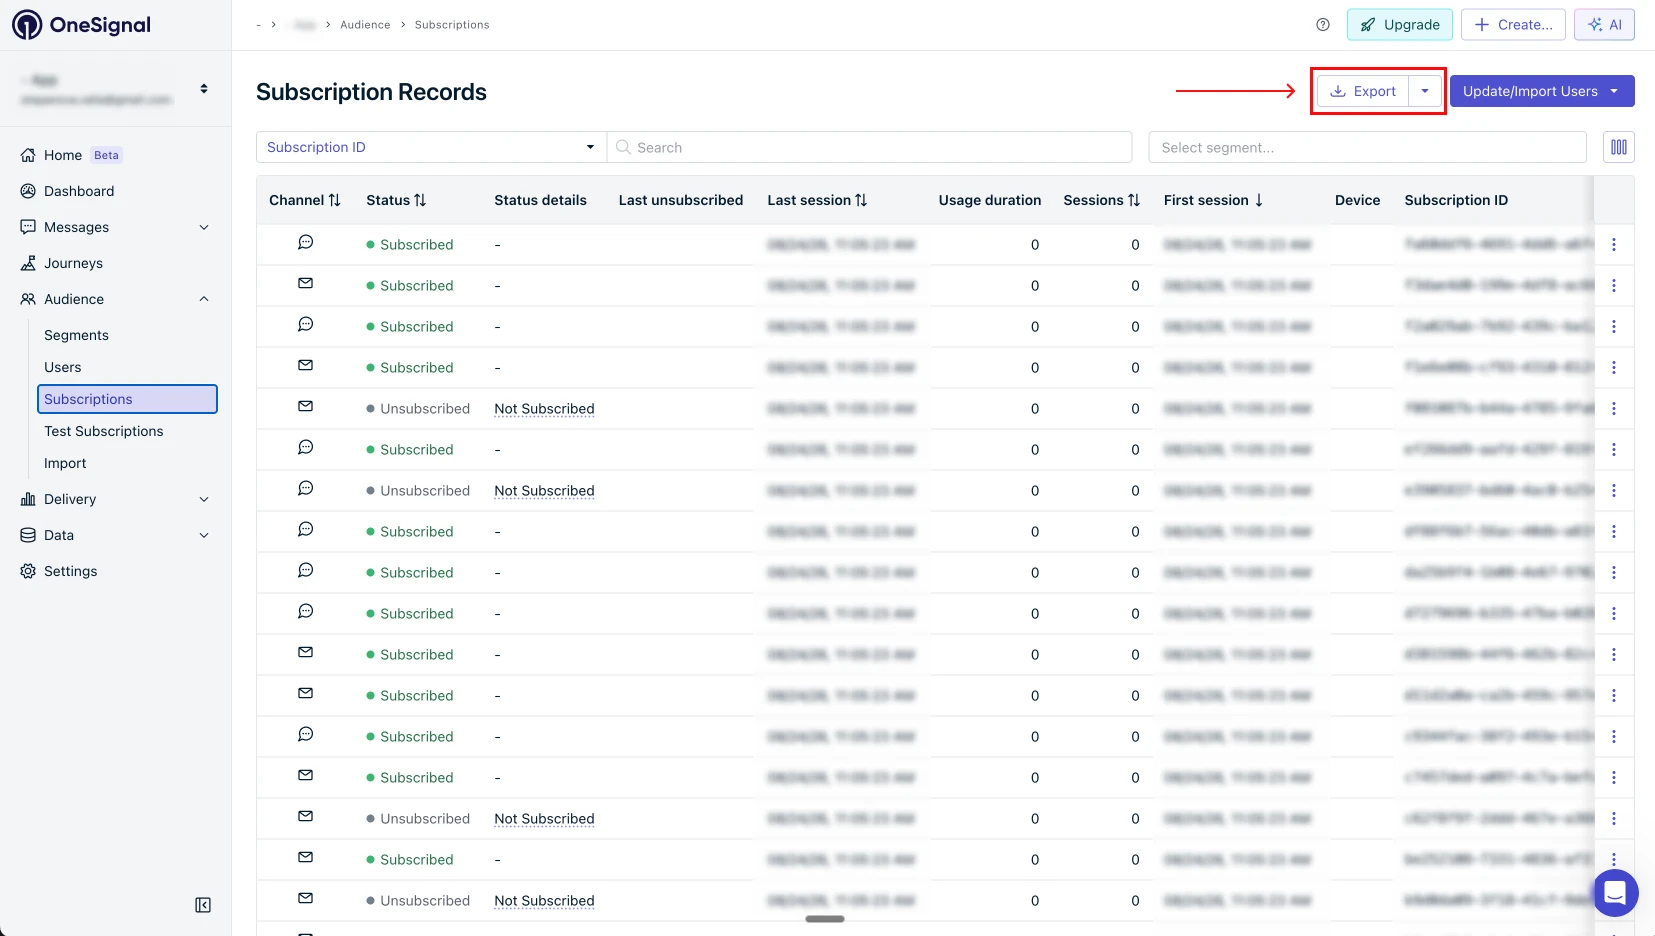This screenshot has width=1655, height=936.
Task: Click the Journeys icon in sidebar
Action: [28, 263]
